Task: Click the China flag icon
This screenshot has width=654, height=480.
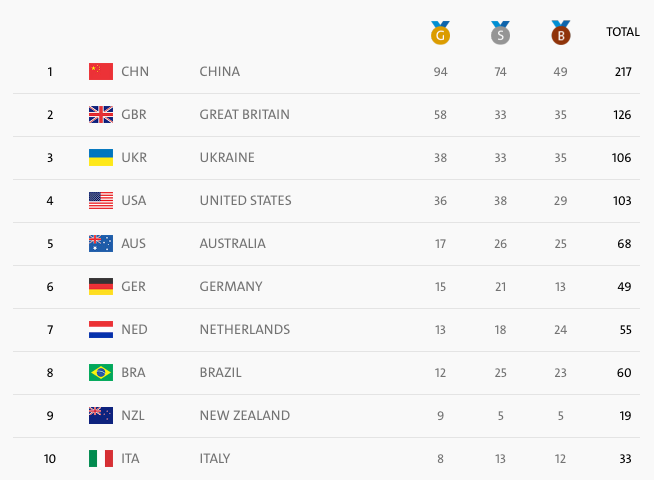Action: click(101, 71)
